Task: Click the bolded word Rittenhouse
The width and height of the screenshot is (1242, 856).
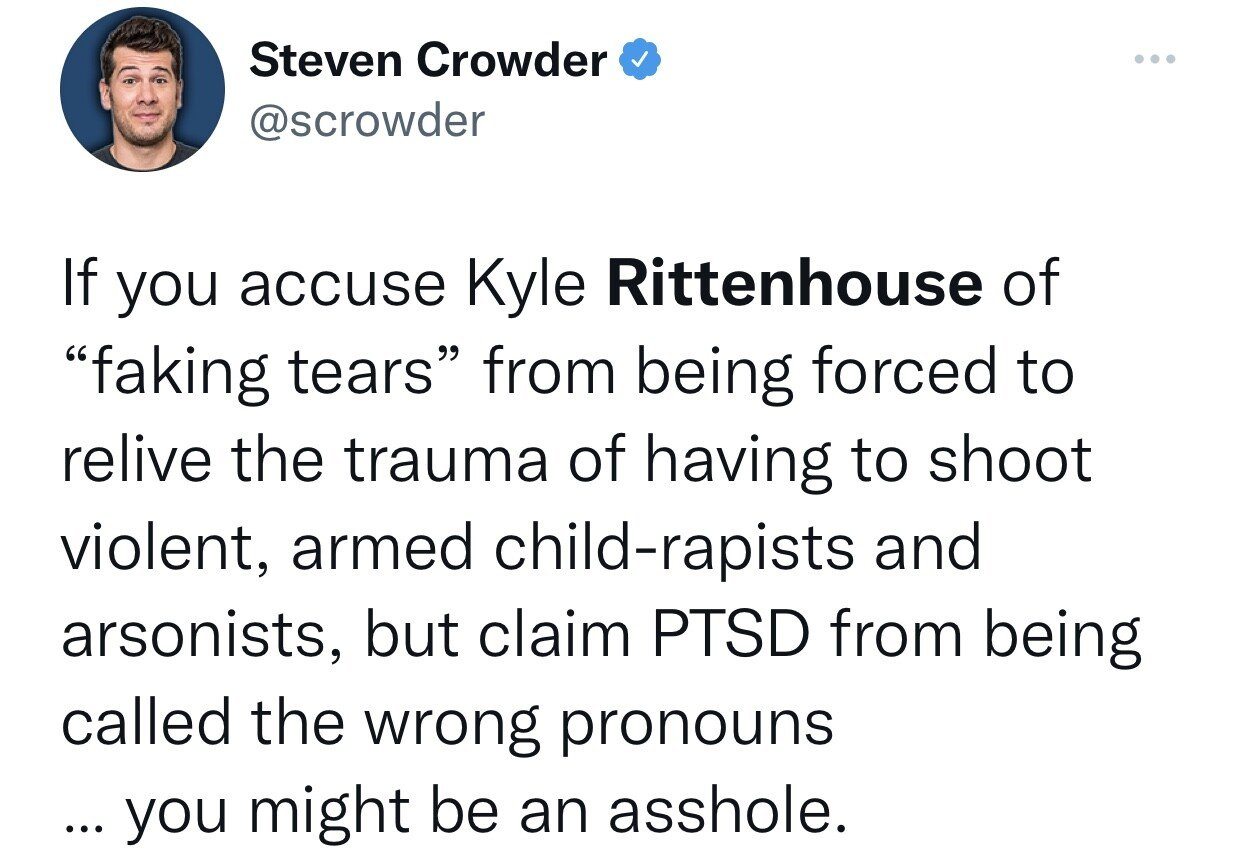Action: tap(795, 286)
